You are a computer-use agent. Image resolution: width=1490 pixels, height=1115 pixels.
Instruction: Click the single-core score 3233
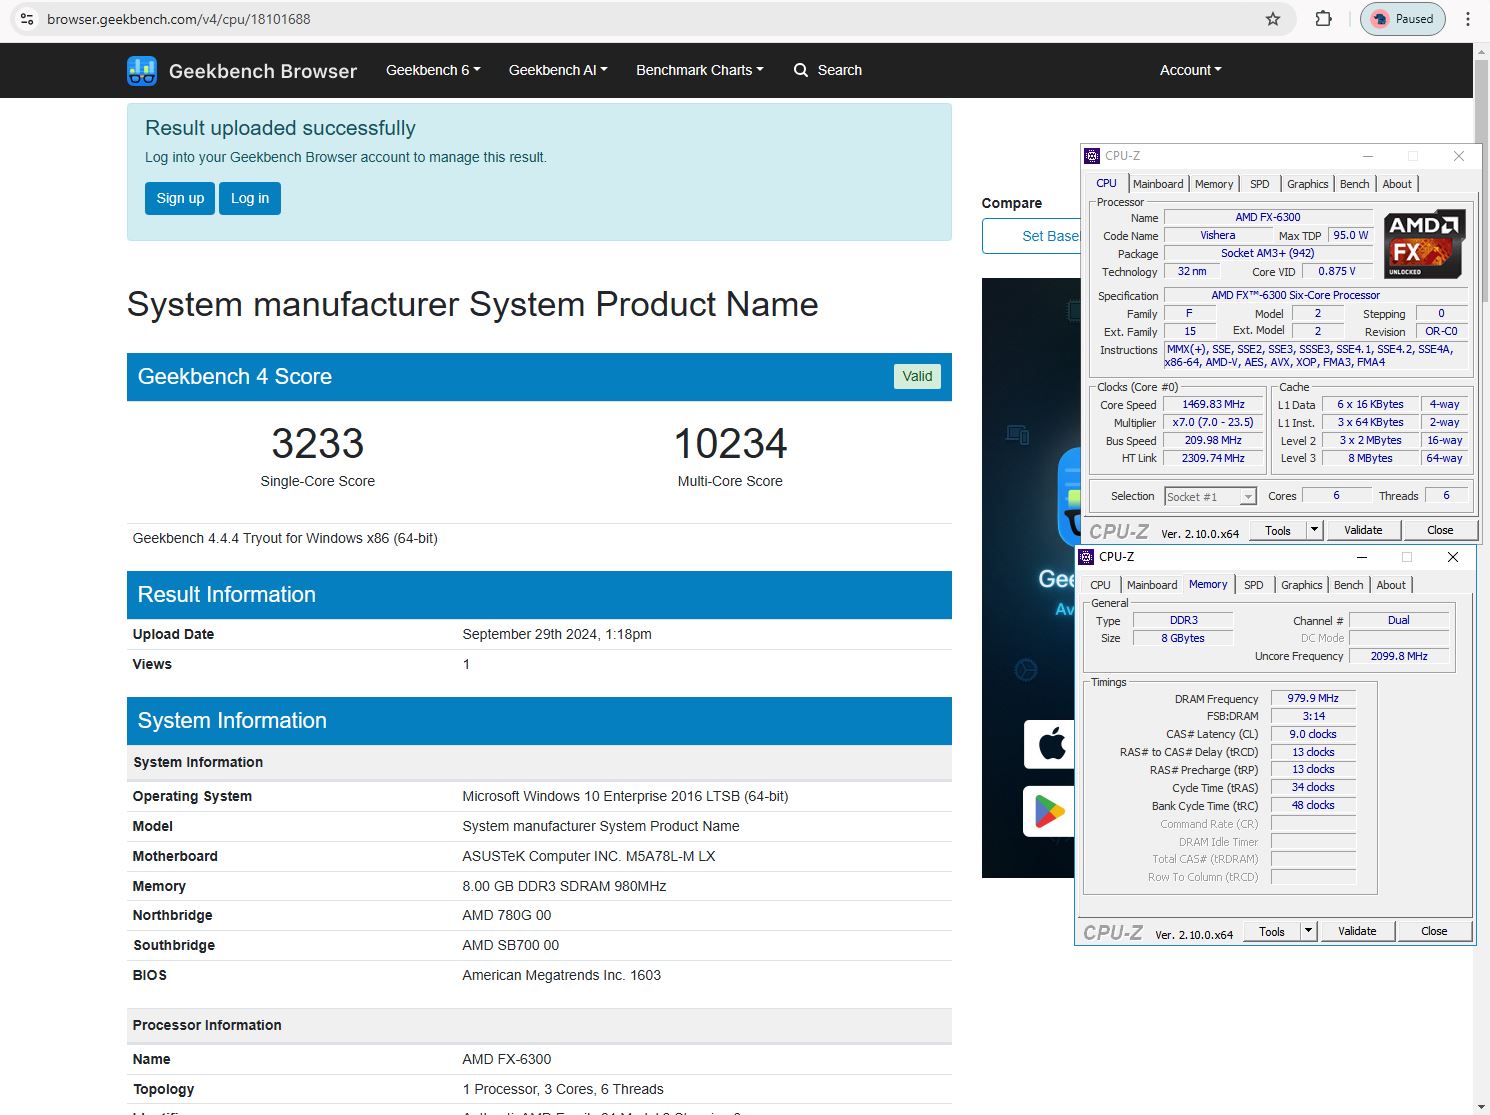318,444
